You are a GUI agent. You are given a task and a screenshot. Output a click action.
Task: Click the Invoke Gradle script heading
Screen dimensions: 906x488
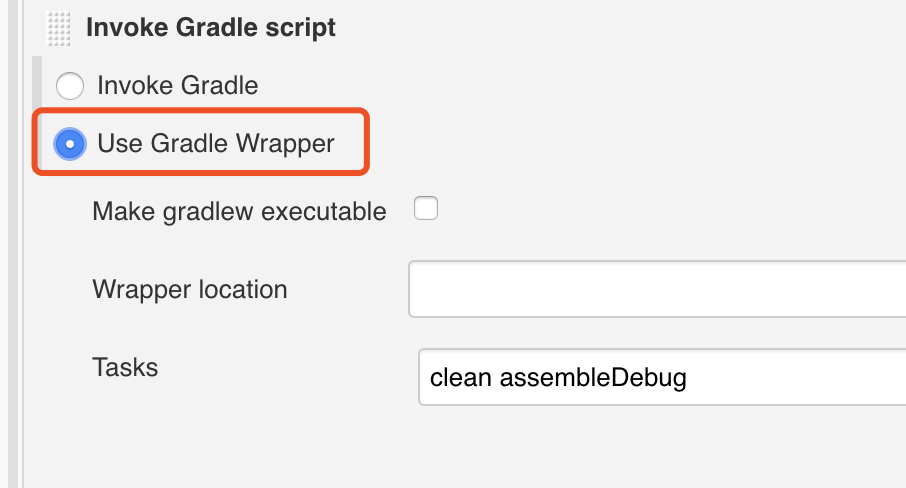[211, 28]
